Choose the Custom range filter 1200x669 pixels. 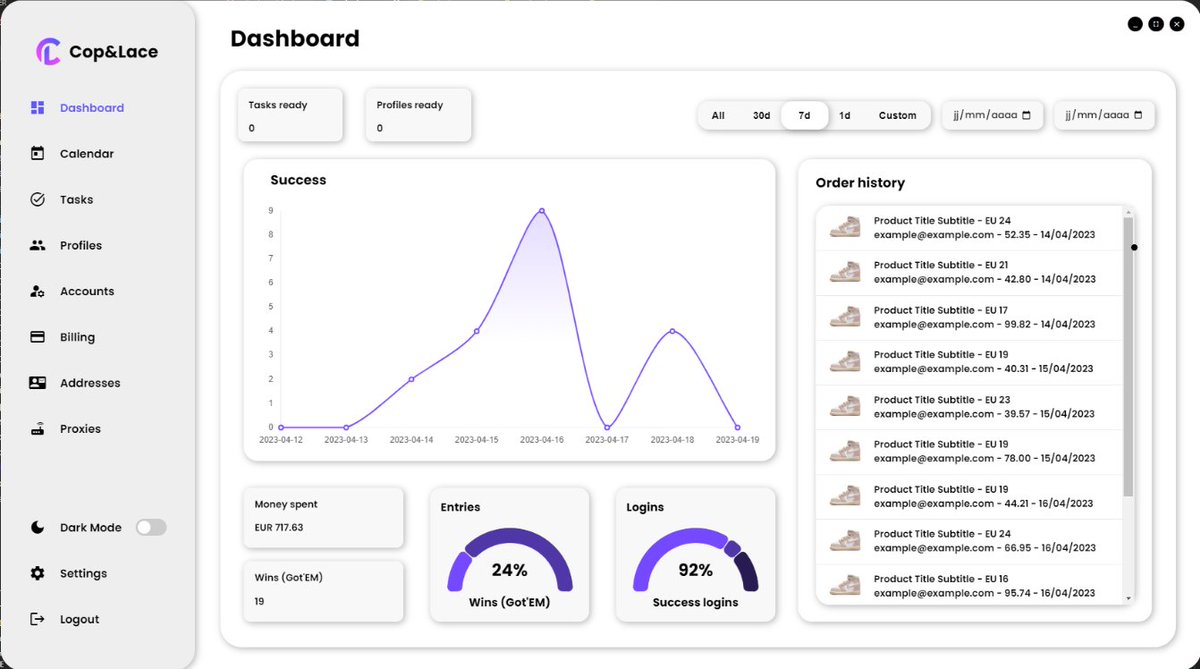point(897,115)
